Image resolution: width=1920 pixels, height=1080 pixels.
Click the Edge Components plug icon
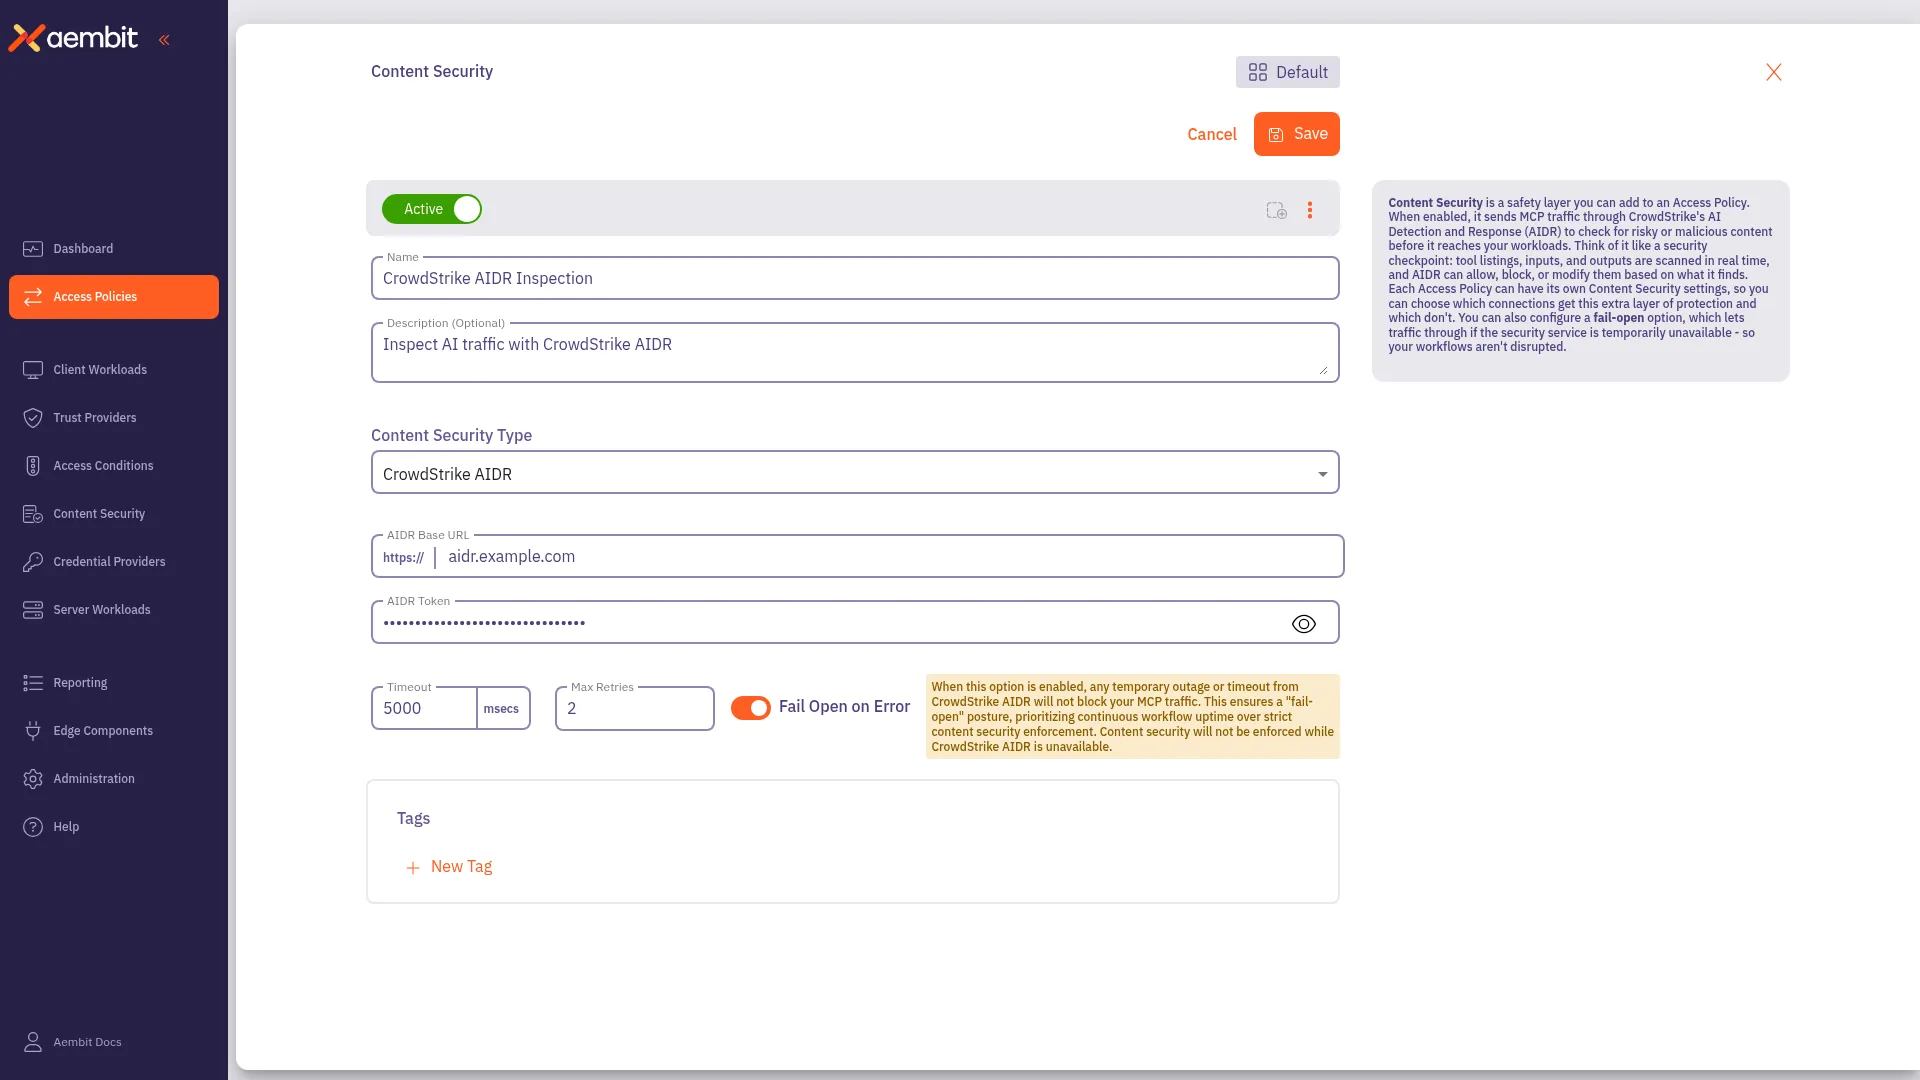pos(33,731)
